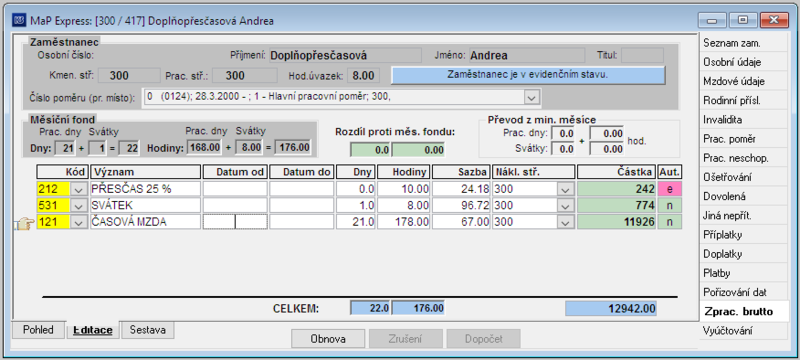Screen dimensions: 800x360
Task: Click the CELKEM total 12942.00
Action: [611, 308]
